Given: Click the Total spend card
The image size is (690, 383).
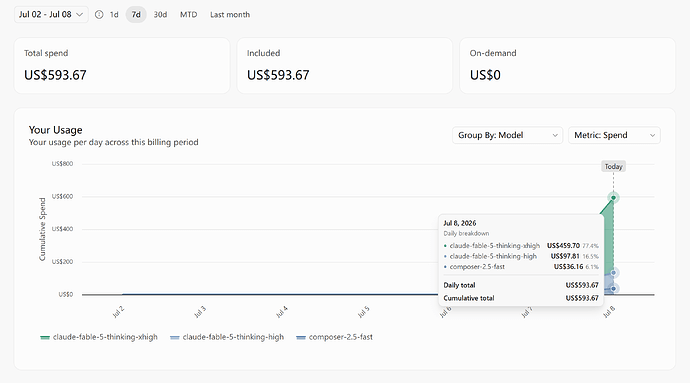Looking at the screenshot, I should click(x=122, y=66).
